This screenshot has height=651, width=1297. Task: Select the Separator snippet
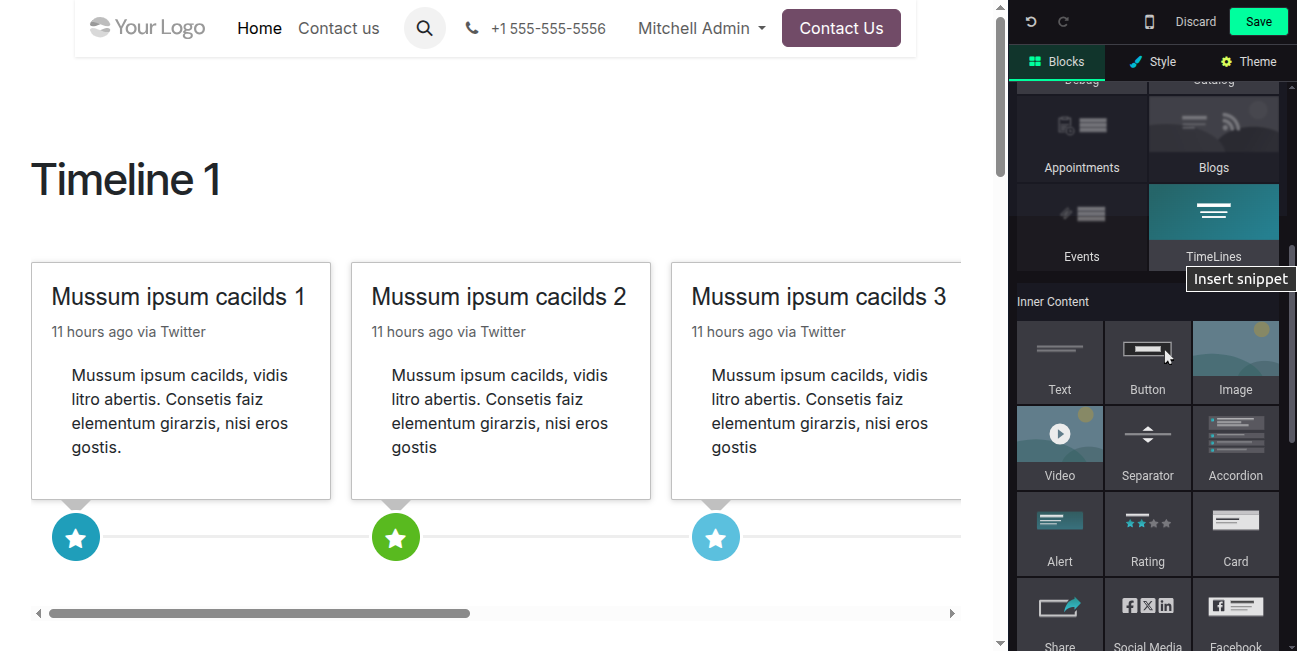point(1148,447)
